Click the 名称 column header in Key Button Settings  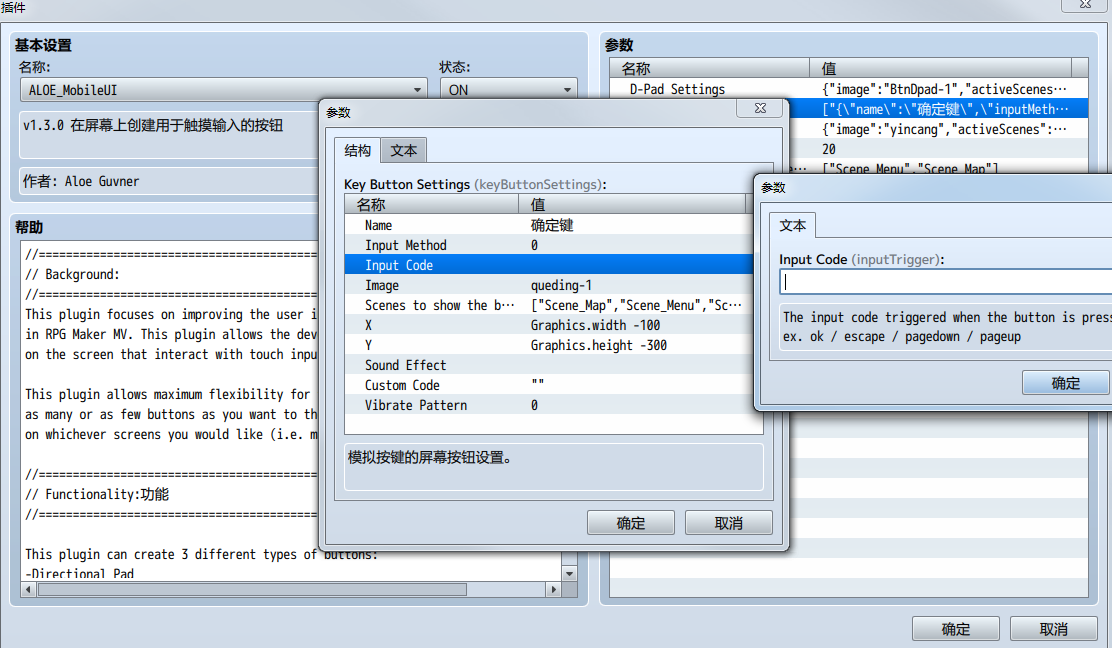431,204
